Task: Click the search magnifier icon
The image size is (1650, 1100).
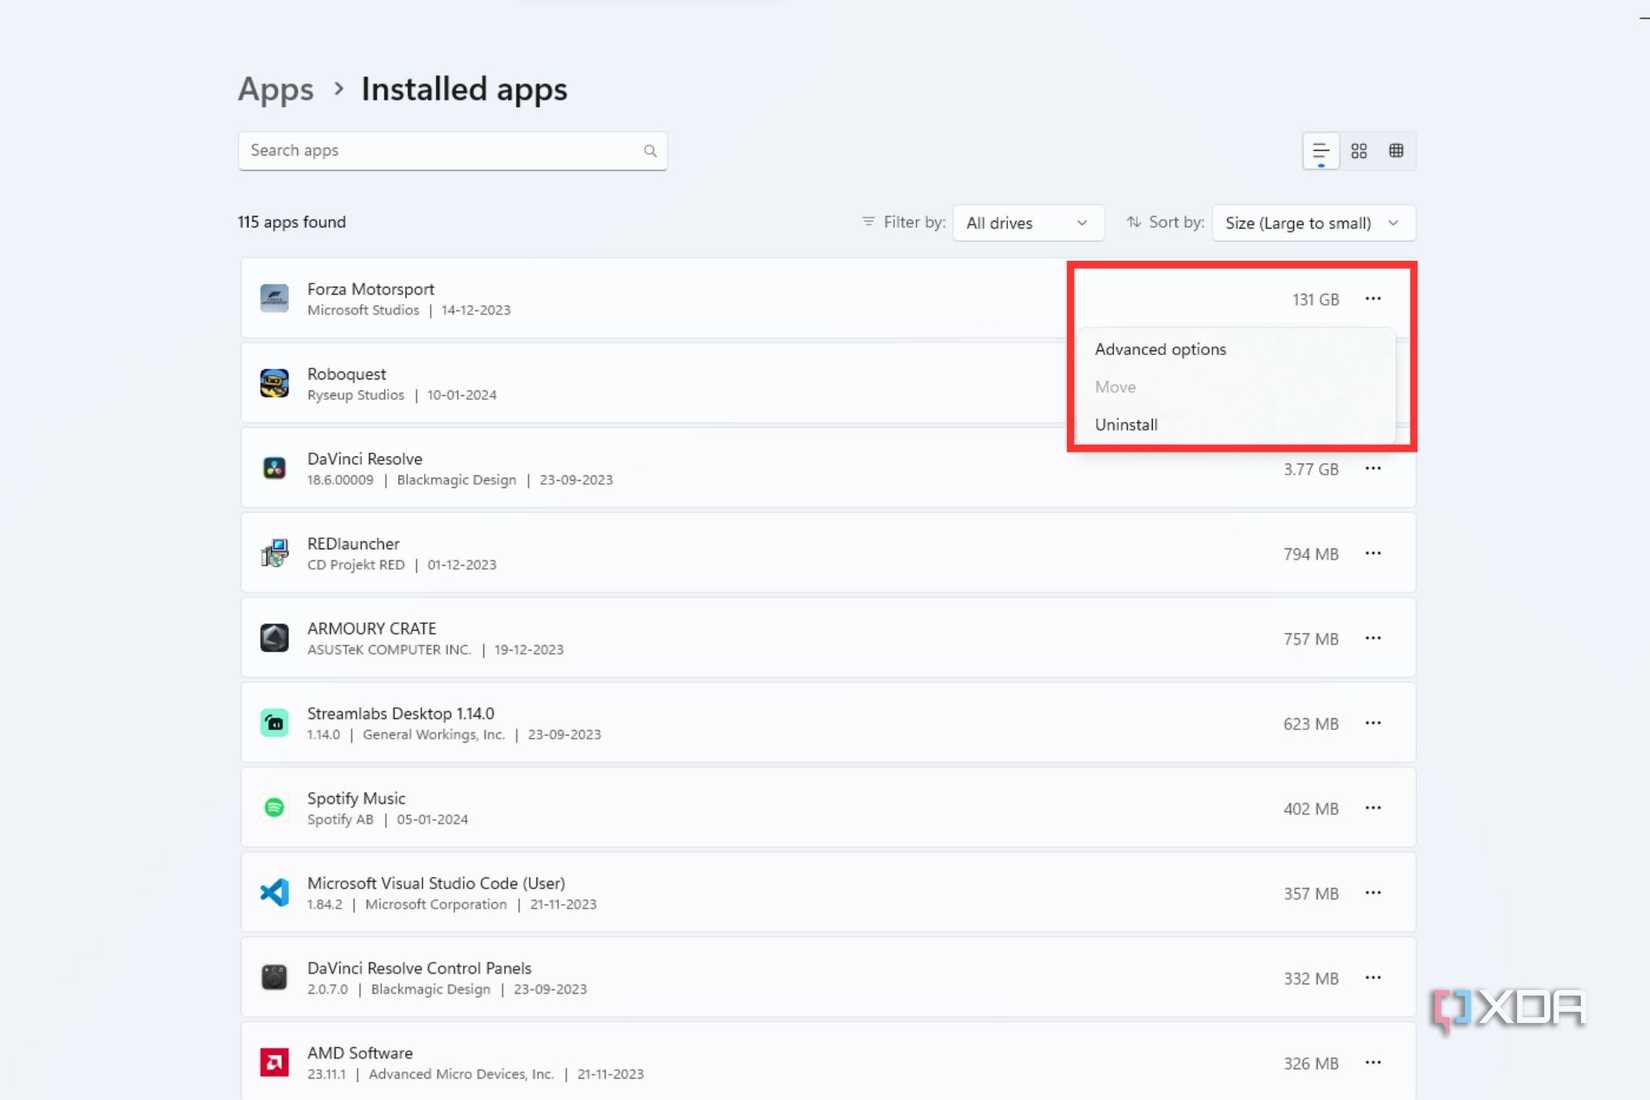Action: (650, 151)
